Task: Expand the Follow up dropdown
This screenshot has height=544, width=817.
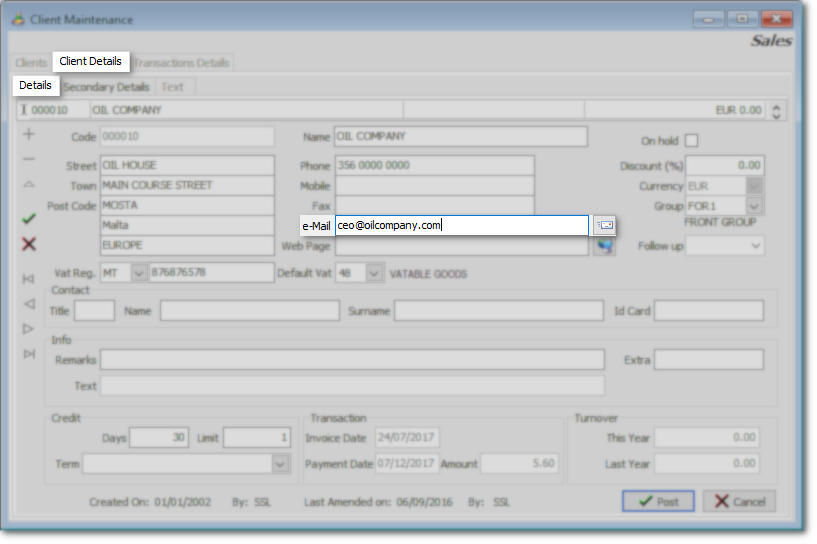Action: 754,246
